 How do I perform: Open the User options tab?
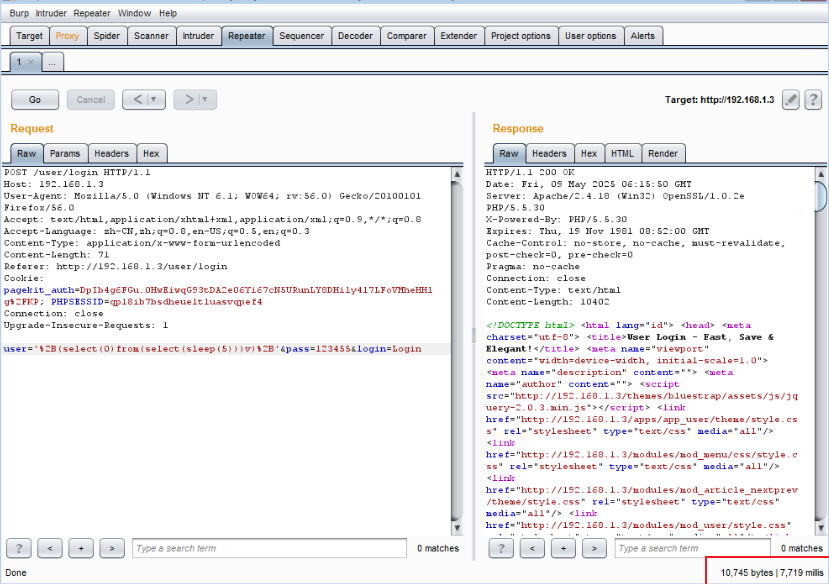tap(591, 36)
